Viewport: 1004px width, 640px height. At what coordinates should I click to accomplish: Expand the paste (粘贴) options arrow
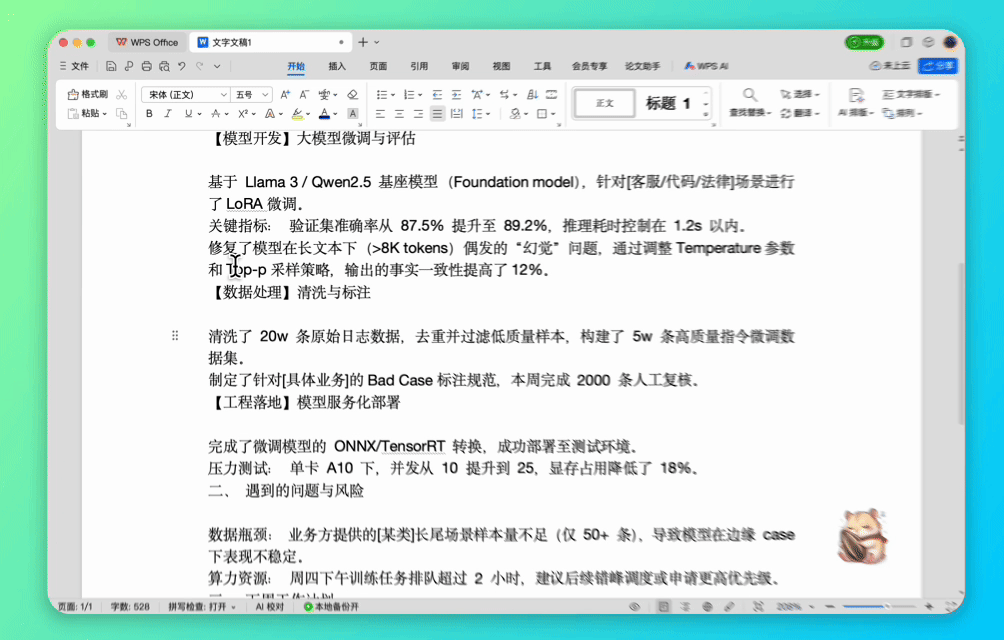[105, 114]
